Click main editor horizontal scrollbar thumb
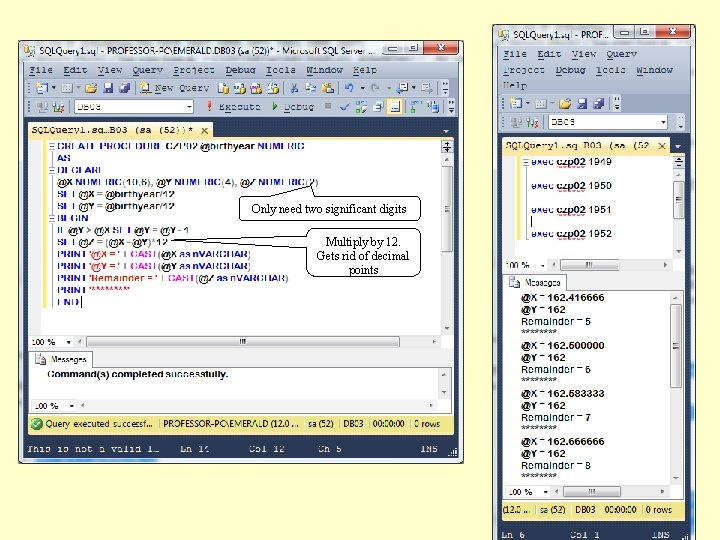Image resolution: width=720 pixels, height=540 pixels. pos(243,342)
